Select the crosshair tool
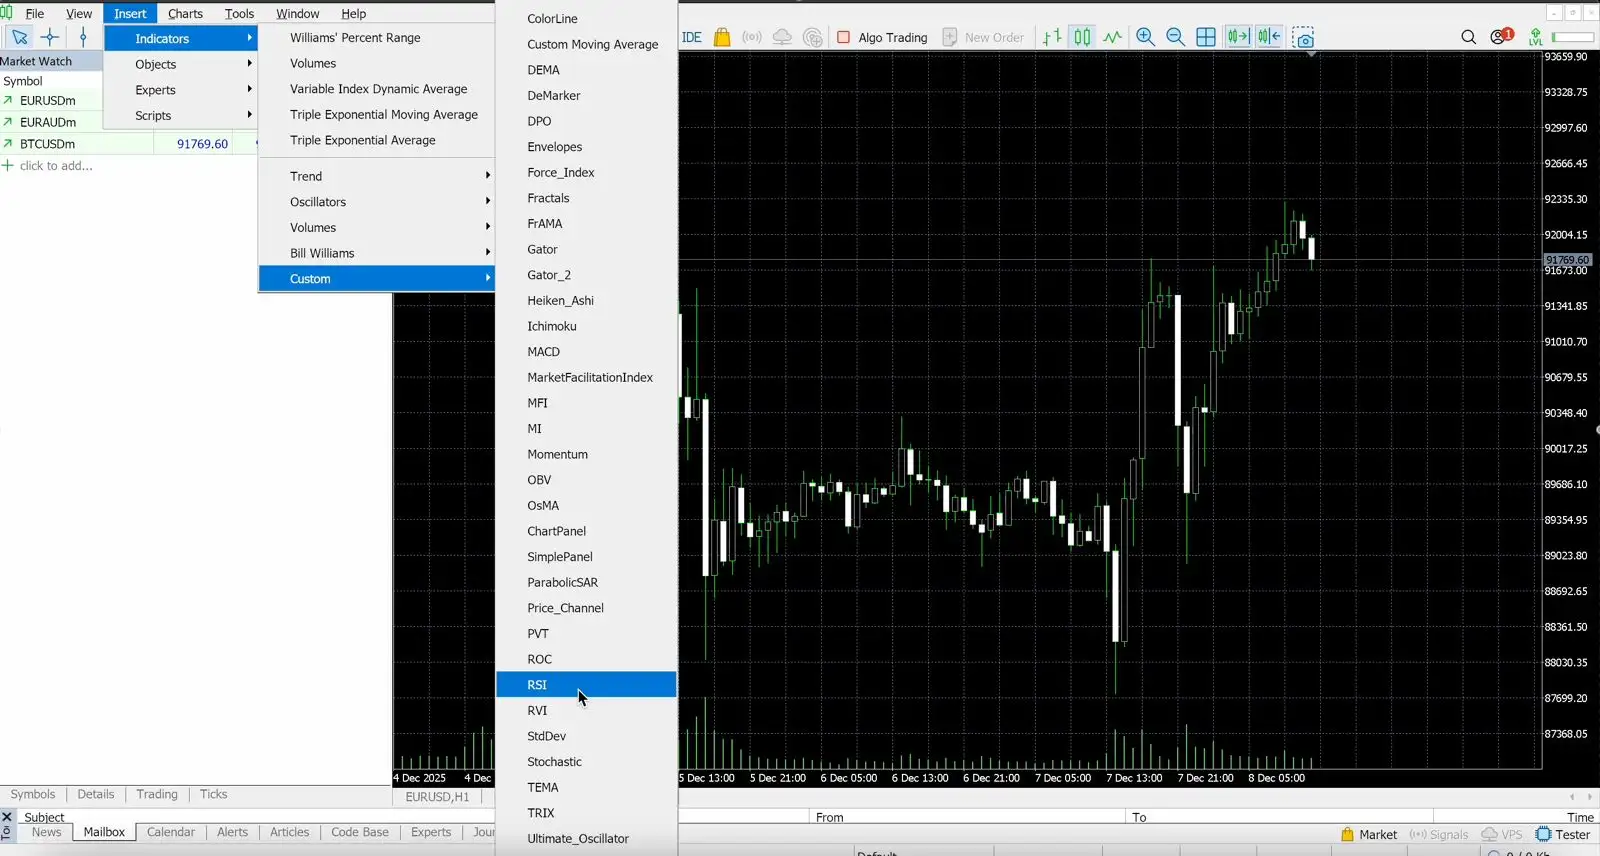Viewport: 1600px width, 856px height. [50, 37]
